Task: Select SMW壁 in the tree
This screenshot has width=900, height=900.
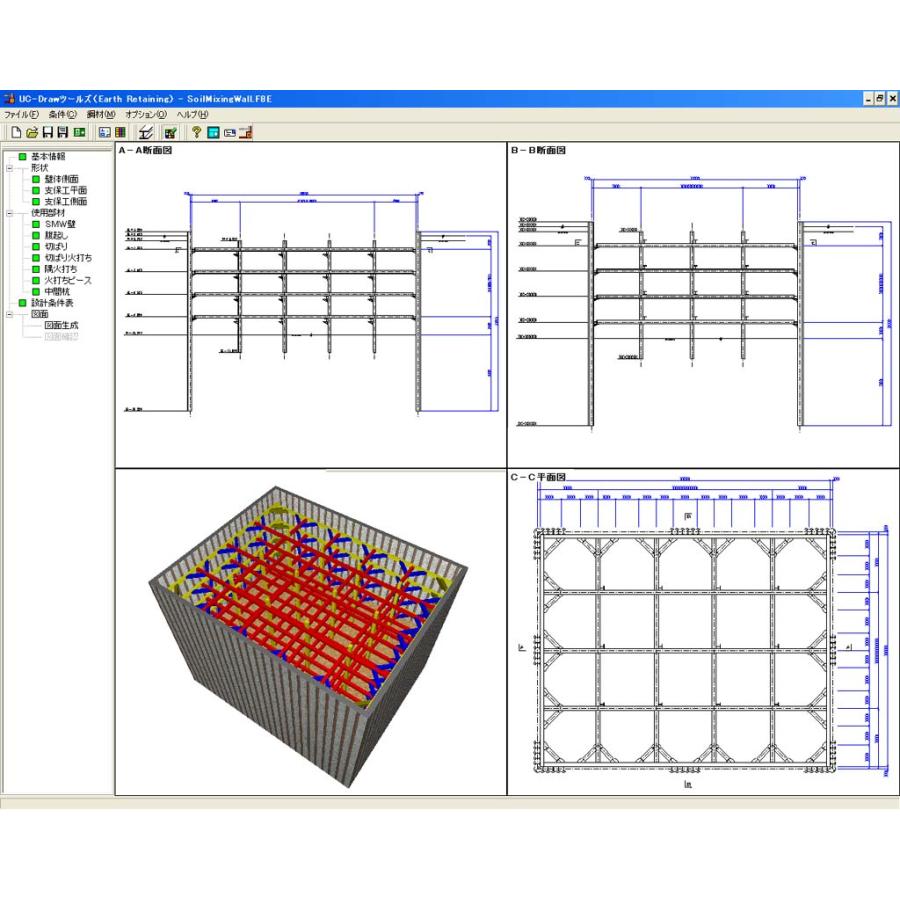Action: [x=60, y=224]
